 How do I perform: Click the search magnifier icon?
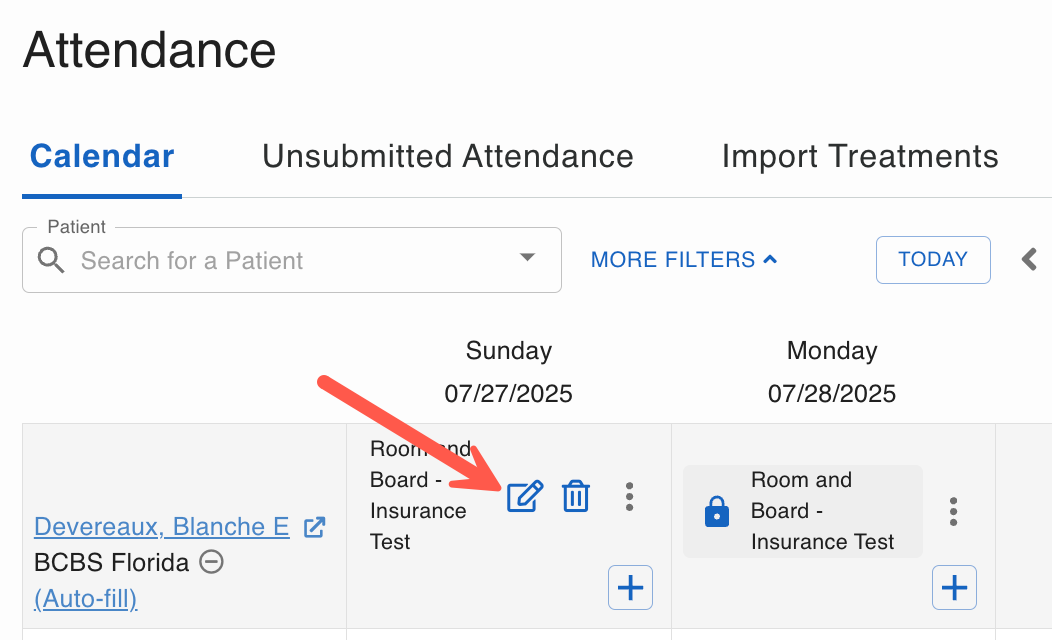pos(51,260)
